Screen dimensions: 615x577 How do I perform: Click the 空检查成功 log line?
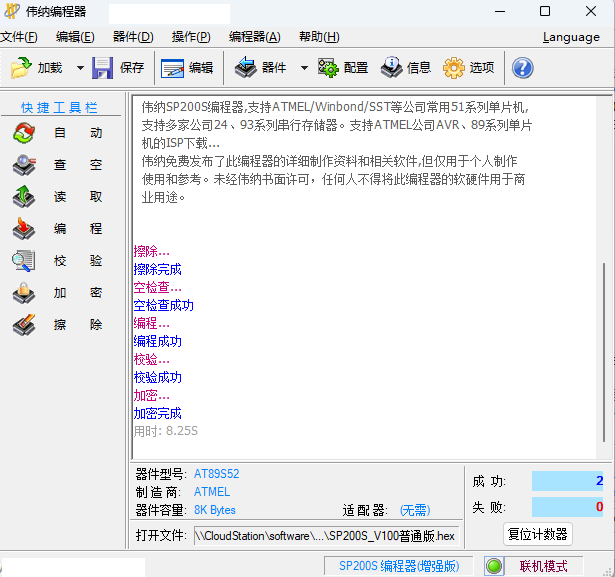164,305
